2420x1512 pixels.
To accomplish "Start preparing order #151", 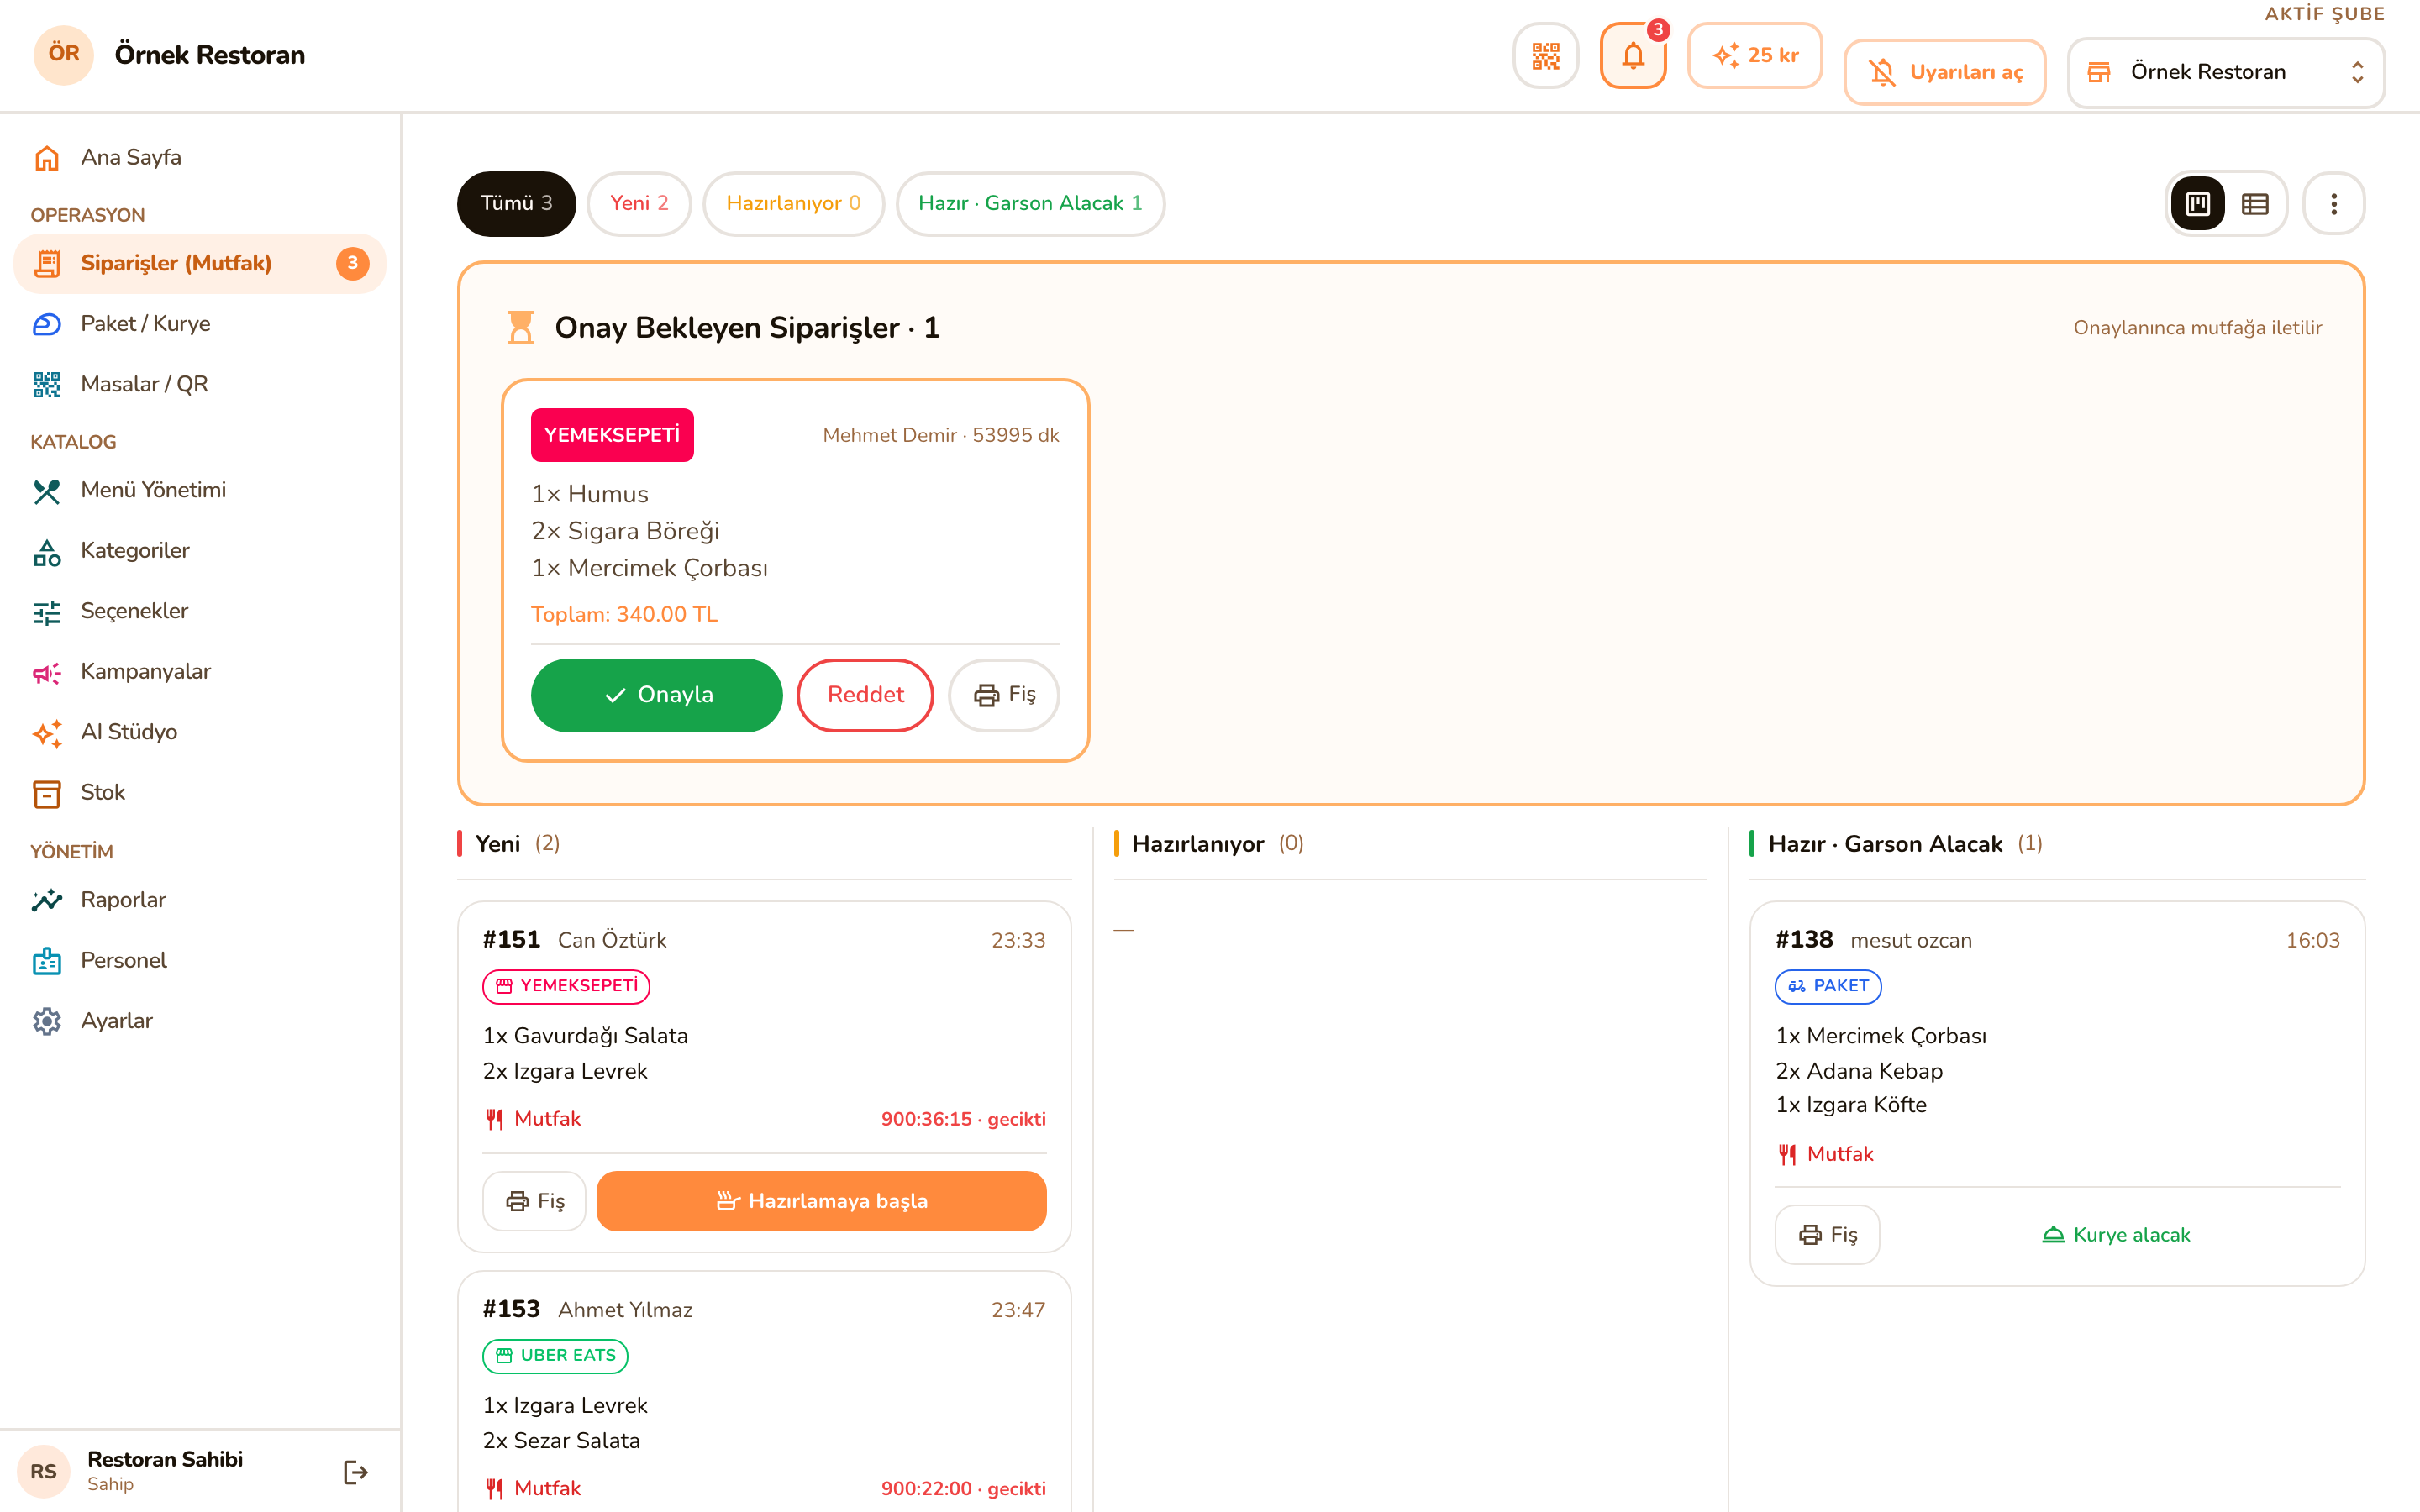I will [821, 1201].
